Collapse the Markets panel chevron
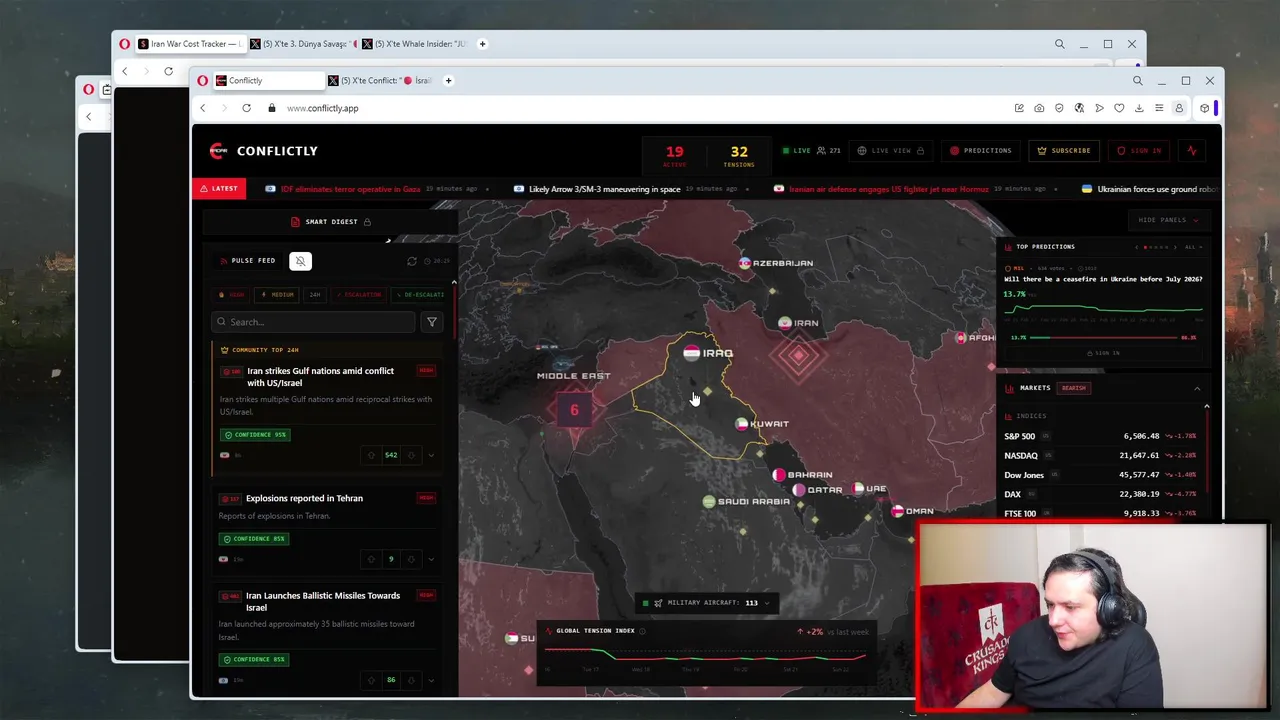Viewport: 1280px width, 720px height. click(x=1197, y=388)
